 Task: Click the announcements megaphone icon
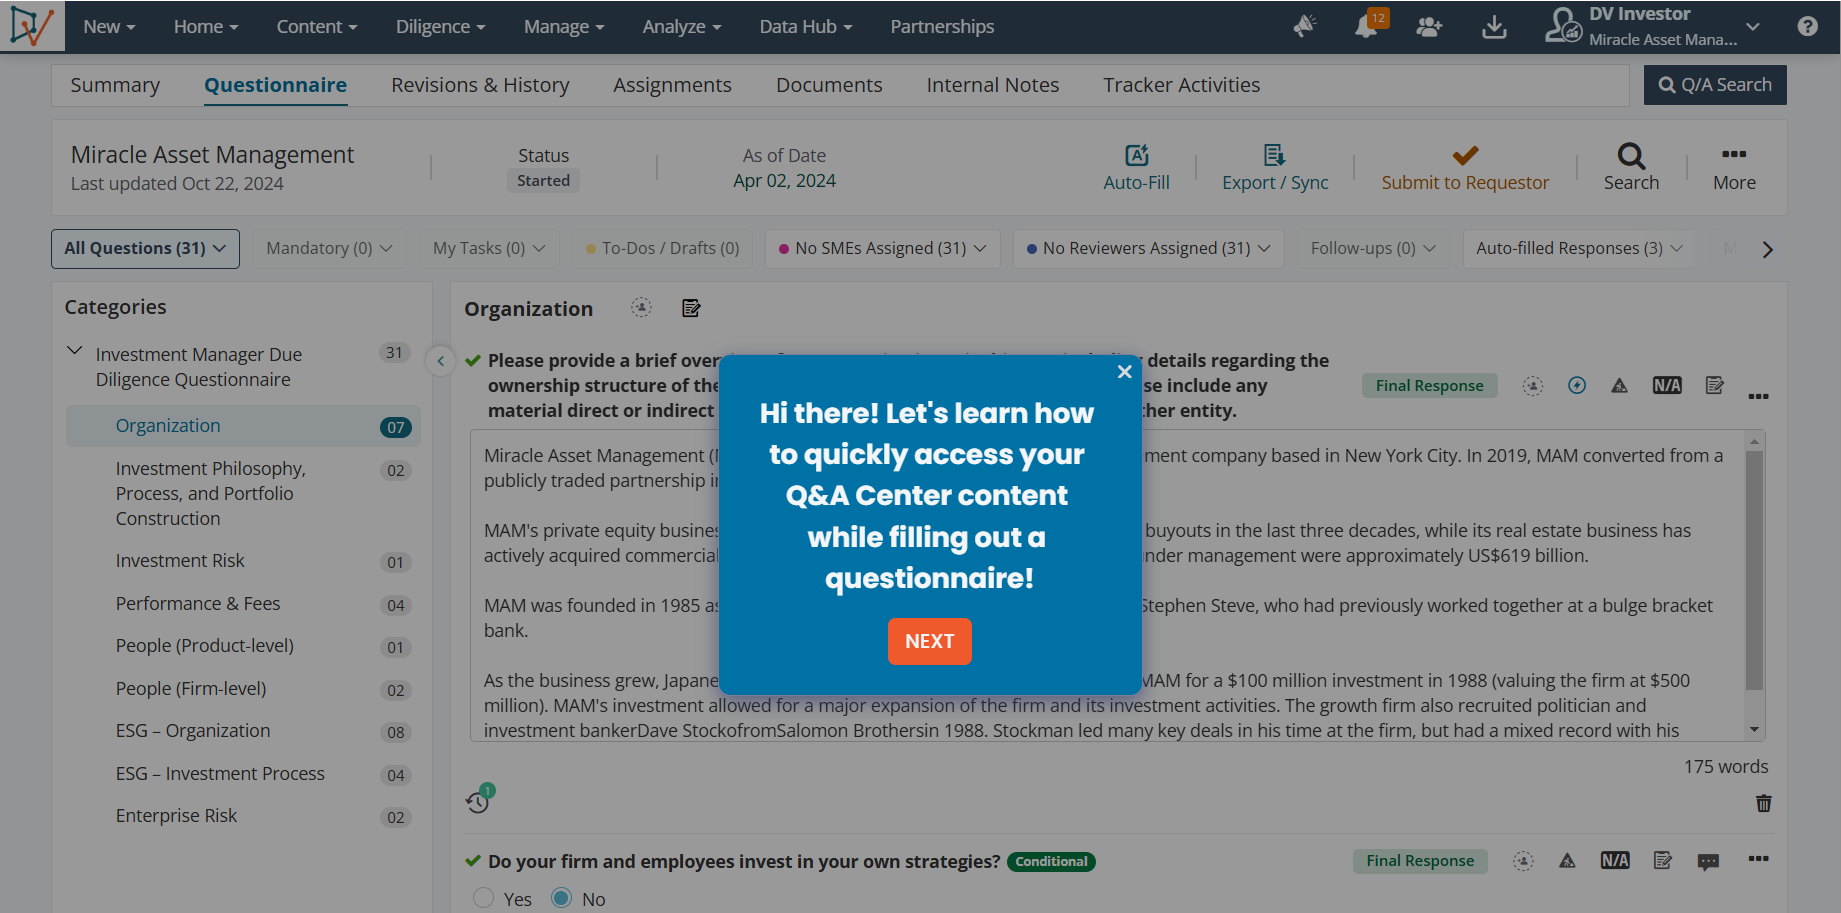(x=1305, y=26)
